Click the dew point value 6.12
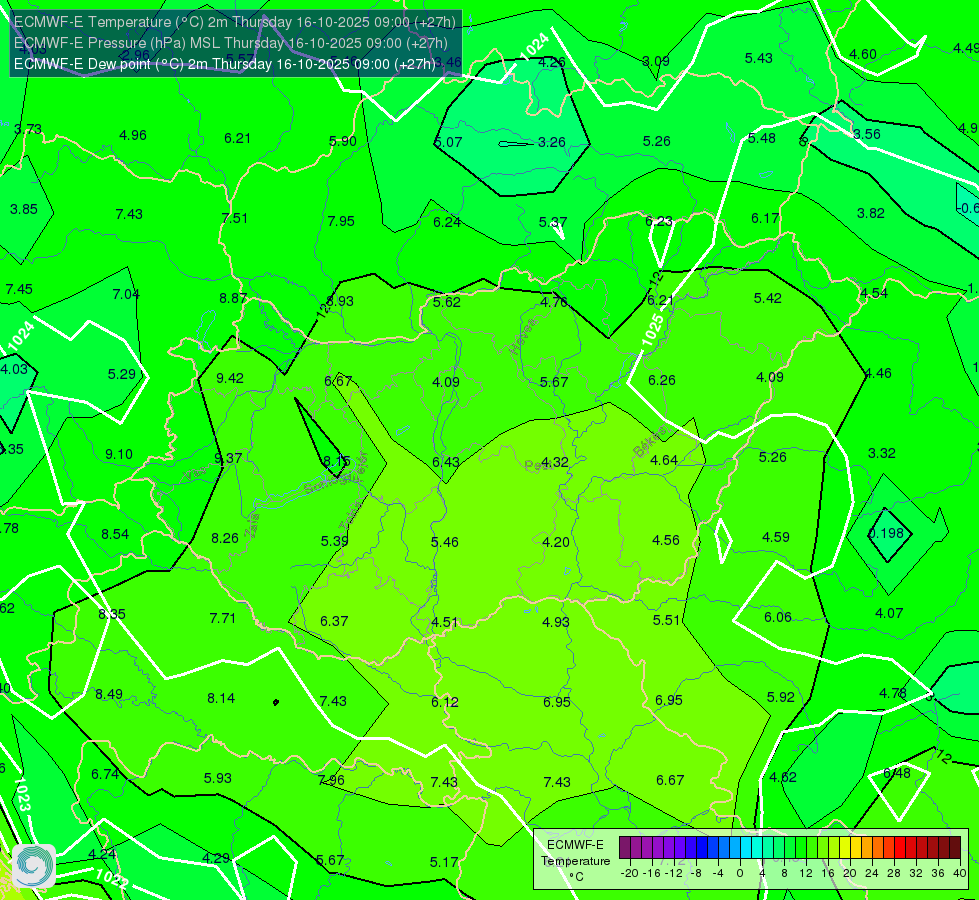The image size is (979, 900). [445, 703]
